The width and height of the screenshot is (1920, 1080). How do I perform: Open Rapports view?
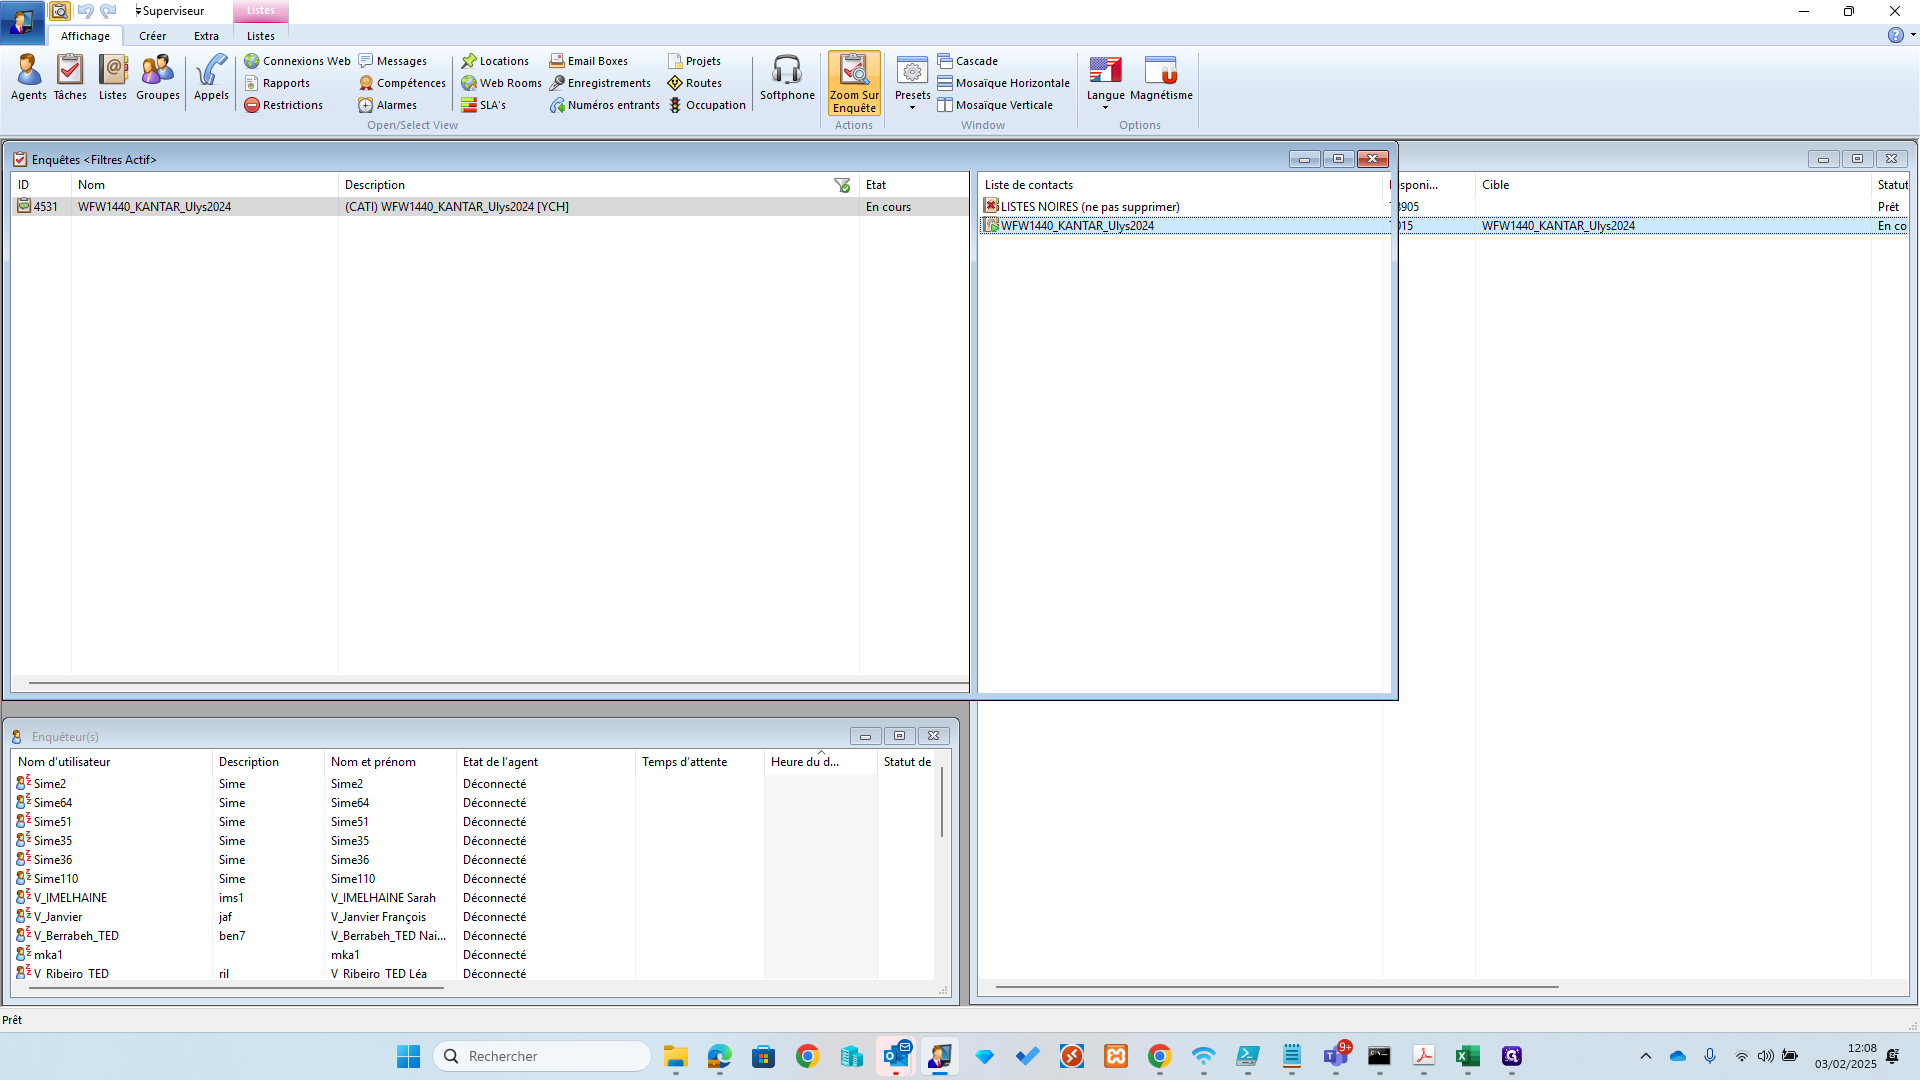(x=277, y=83)
